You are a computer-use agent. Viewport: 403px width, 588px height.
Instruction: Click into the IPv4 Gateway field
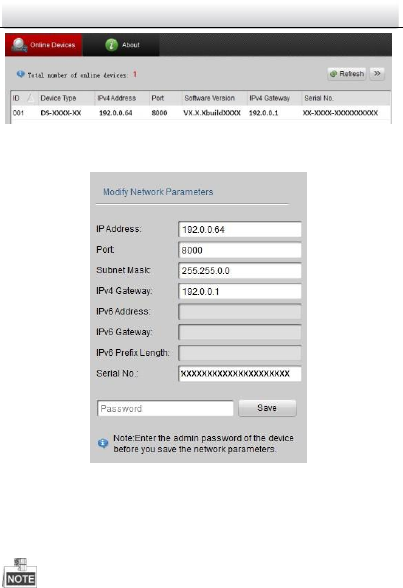point(240,291)
